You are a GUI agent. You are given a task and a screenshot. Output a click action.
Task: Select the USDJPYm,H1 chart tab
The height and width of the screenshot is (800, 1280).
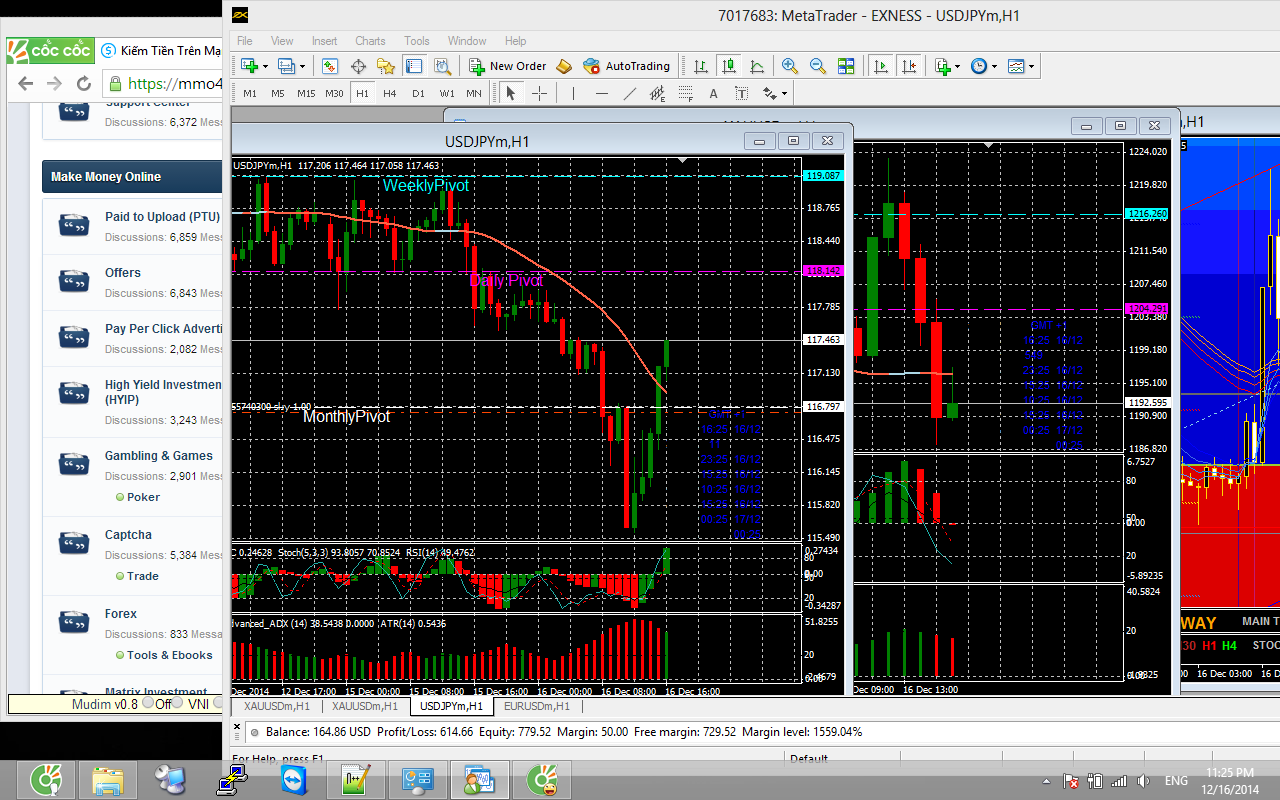(451, 706)
